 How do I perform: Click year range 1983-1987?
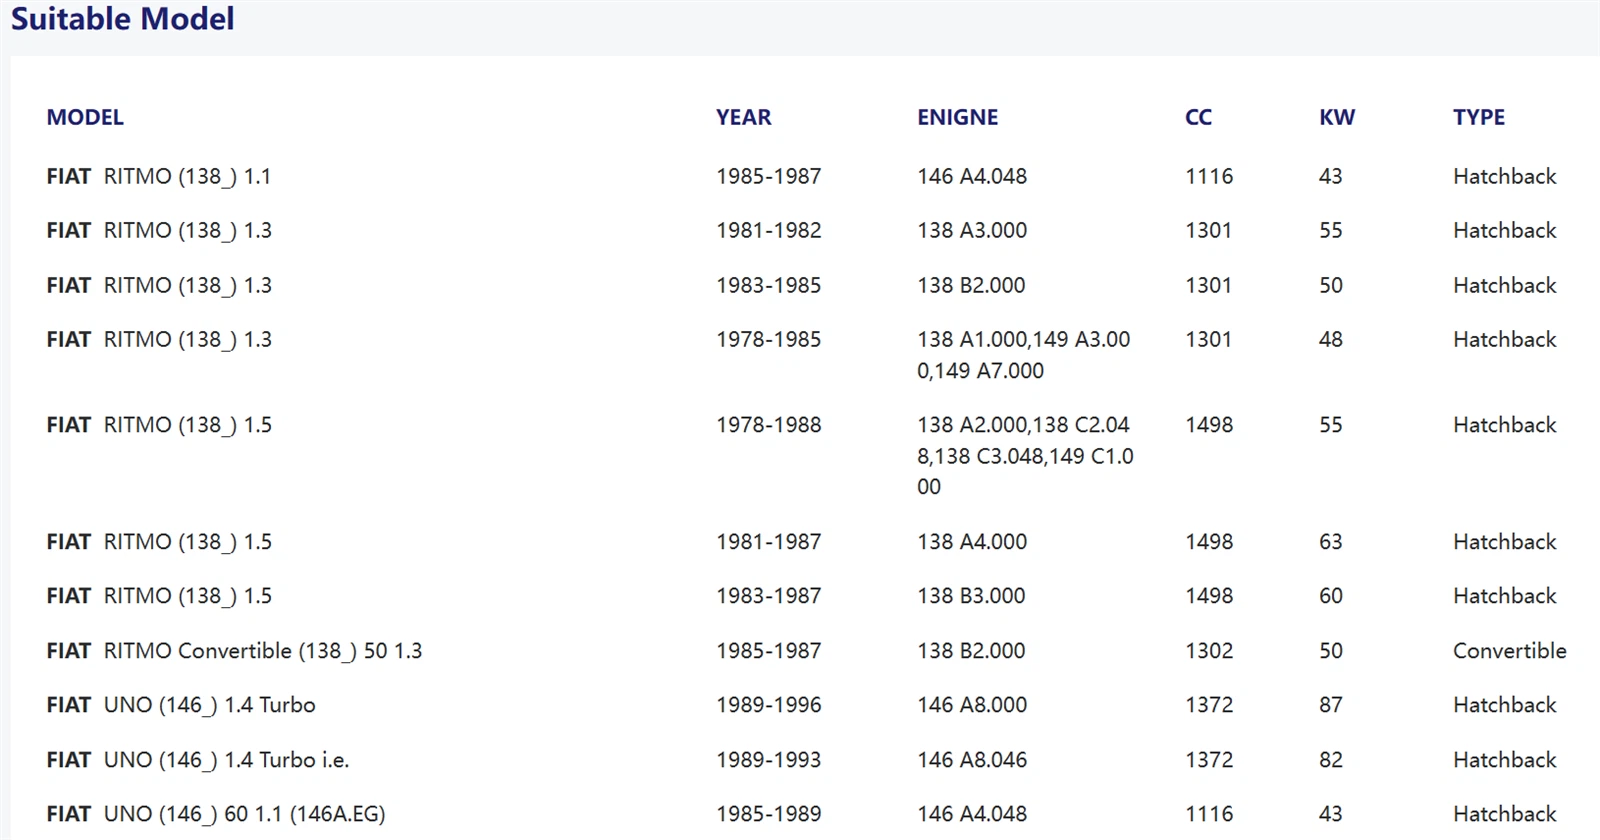(x=768, y=596)
